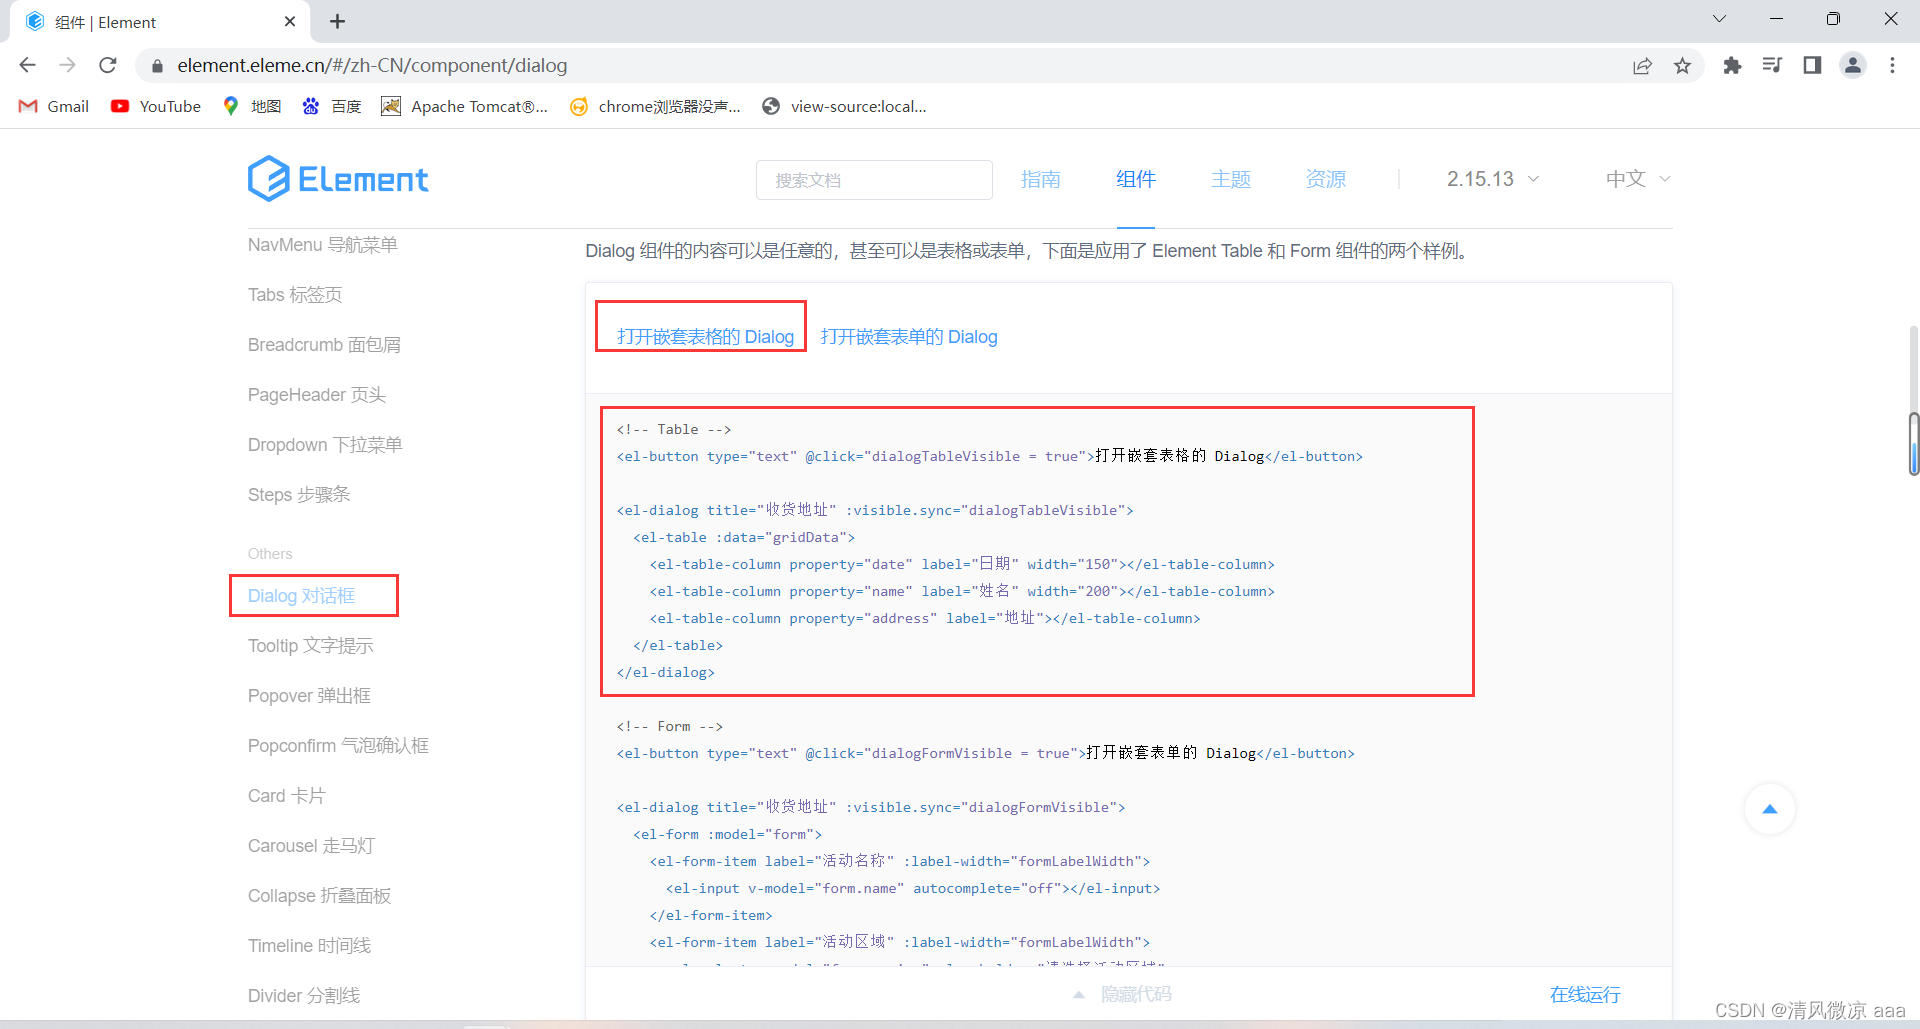This screenshot has width=1920, height=1029.
Task: Click the back-to-top arrow button
Action: pyautogui.click(x=1770, y=809)
